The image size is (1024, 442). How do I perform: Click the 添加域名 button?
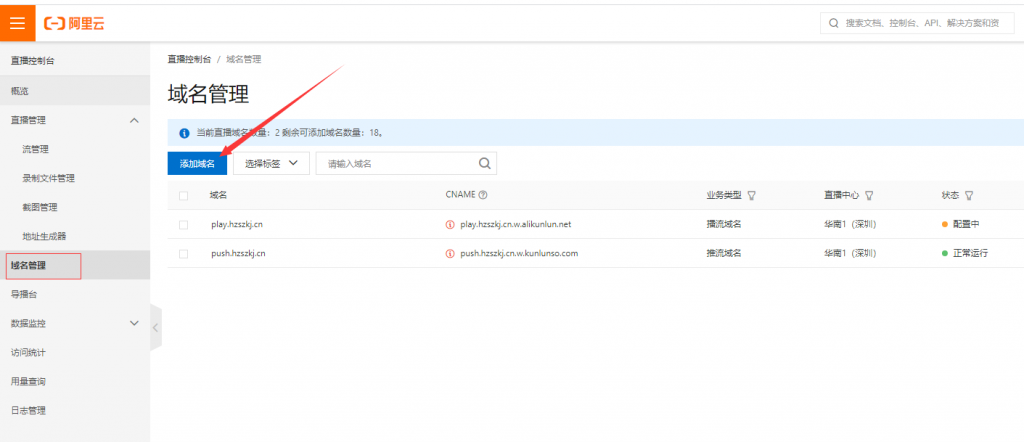[197, 163]
